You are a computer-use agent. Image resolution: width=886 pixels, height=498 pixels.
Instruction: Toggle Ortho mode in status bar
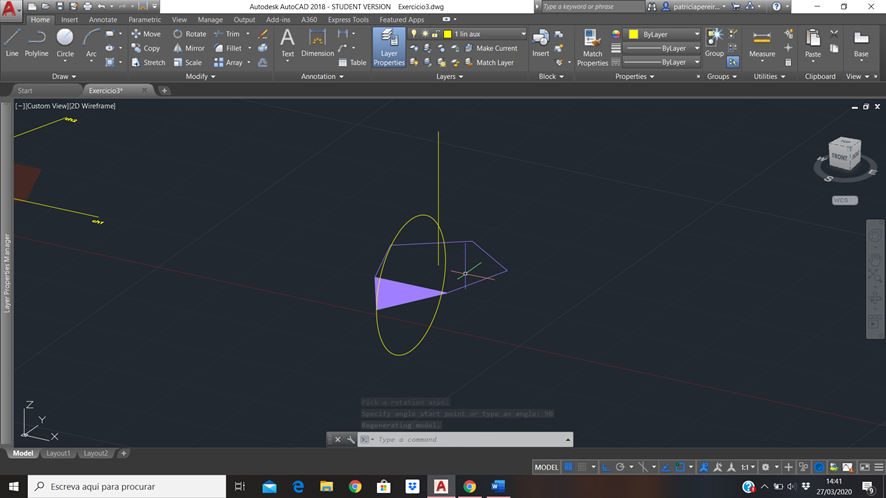606,467
